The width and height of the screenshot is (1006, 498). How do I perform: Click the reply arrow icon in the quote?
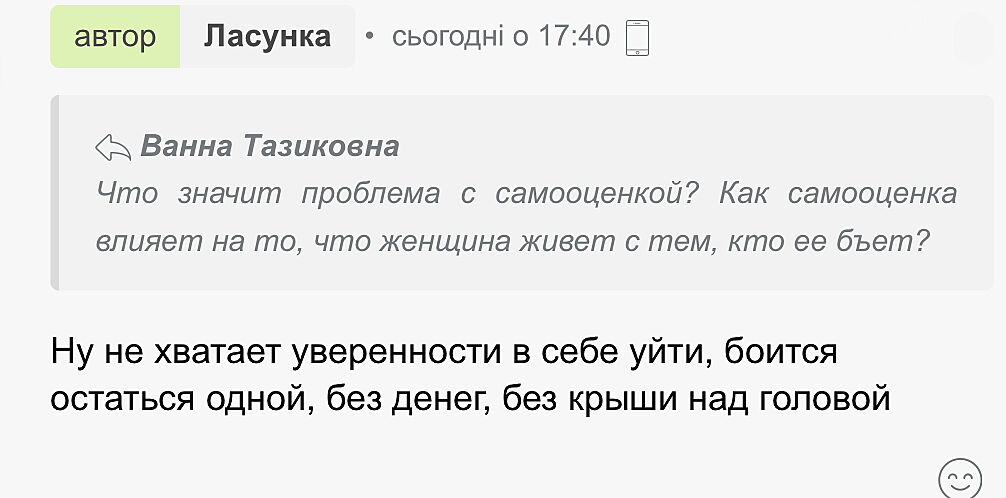[113, 148]
